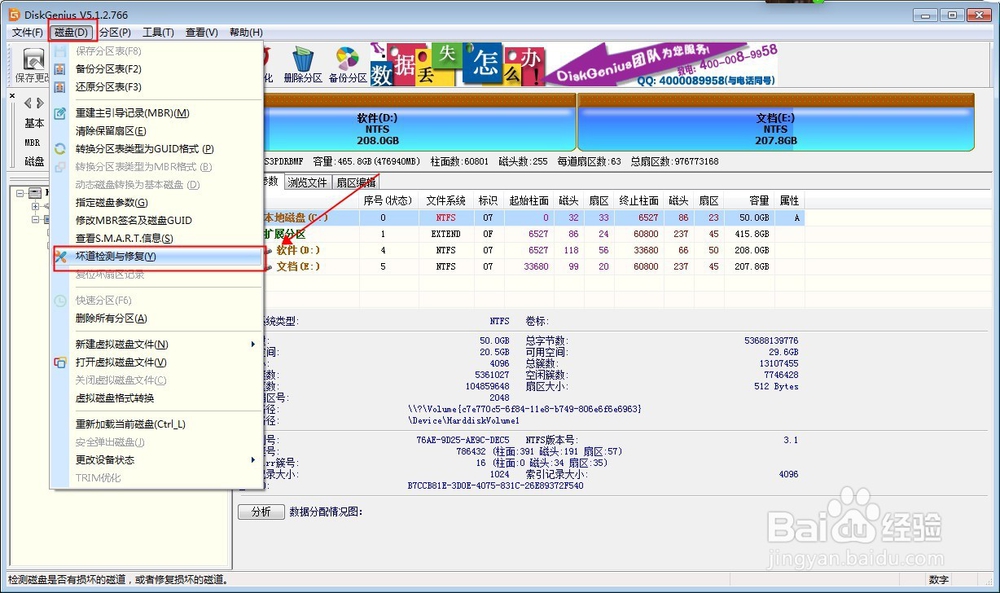Click the 删除分区 recycle bin icon
1000x593 pixels.
(x=304, y=59)
